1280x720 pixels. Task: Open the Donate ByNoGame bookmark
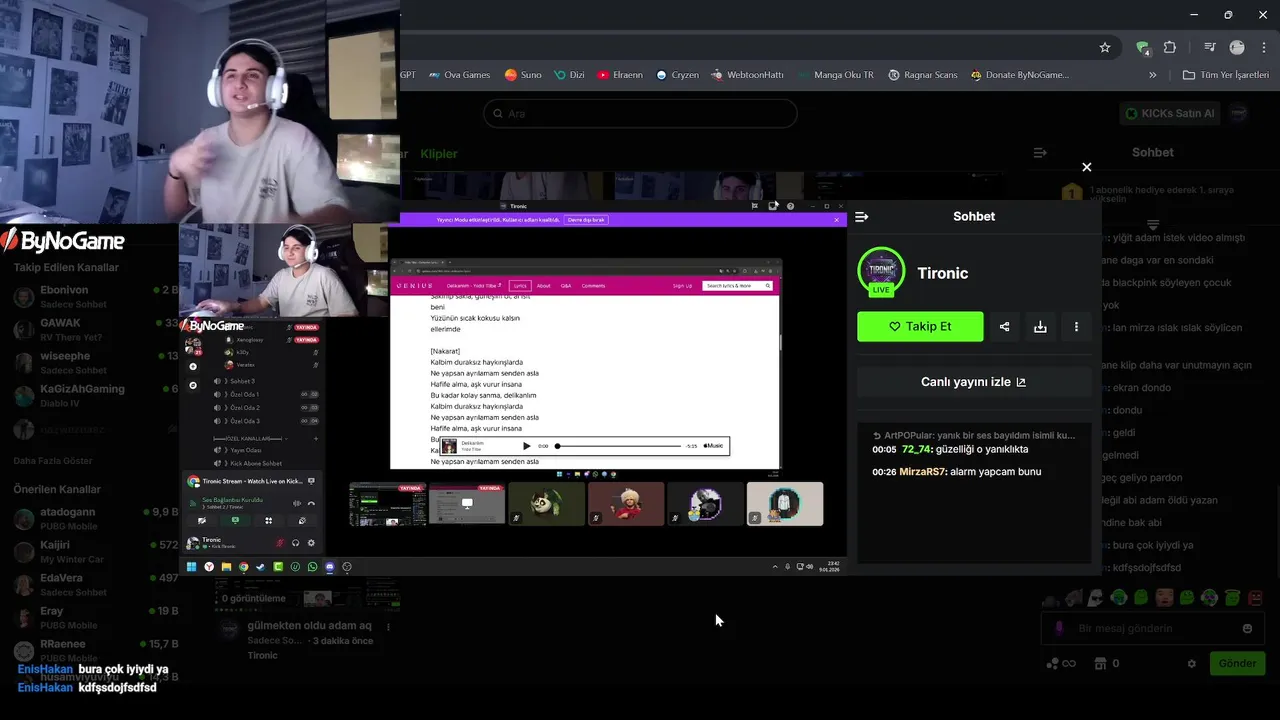(1020, 75)
